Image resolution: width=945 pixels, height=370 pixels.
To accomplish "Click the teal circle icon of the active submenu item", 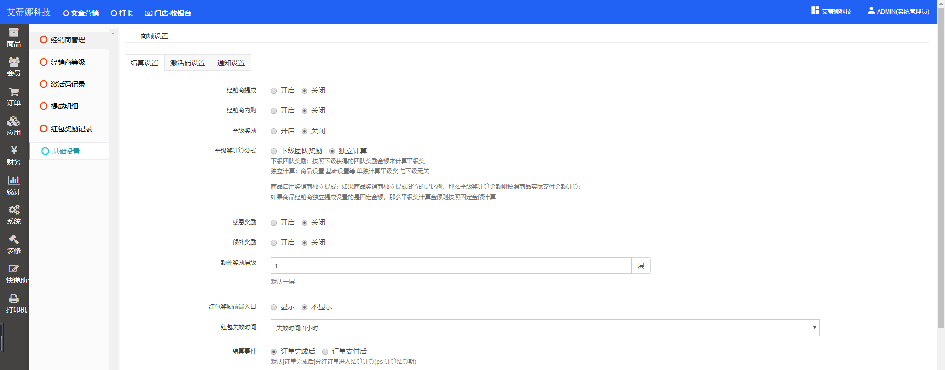I will pos(45,151).
